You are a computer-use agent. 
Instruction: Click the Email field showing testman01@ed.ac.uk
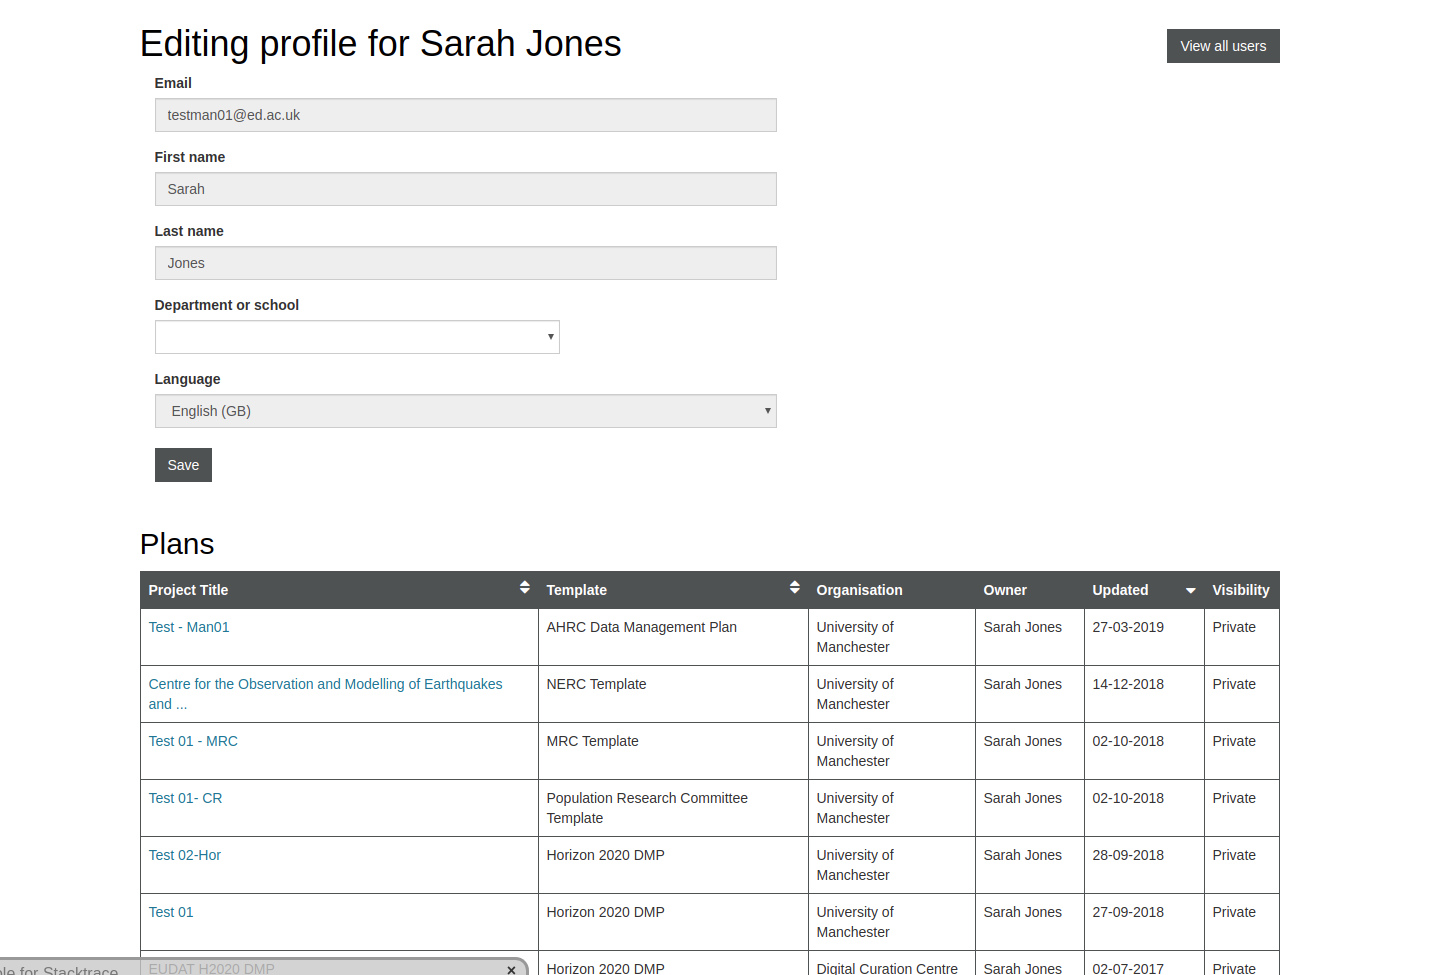click(465, 115)
